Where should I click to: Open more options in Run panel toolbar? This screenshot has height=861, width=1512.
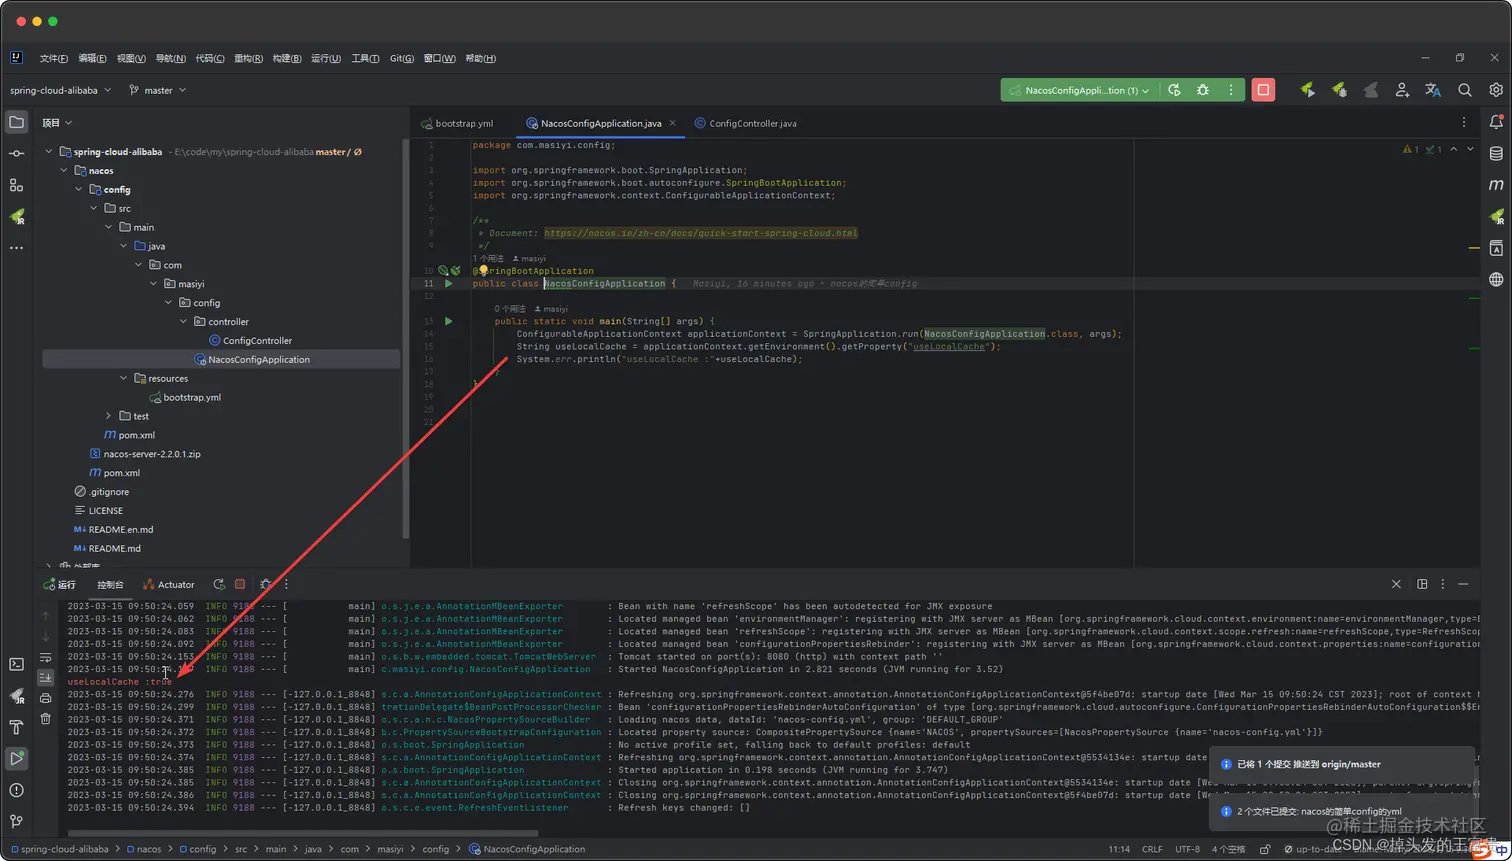coord(287,584)
